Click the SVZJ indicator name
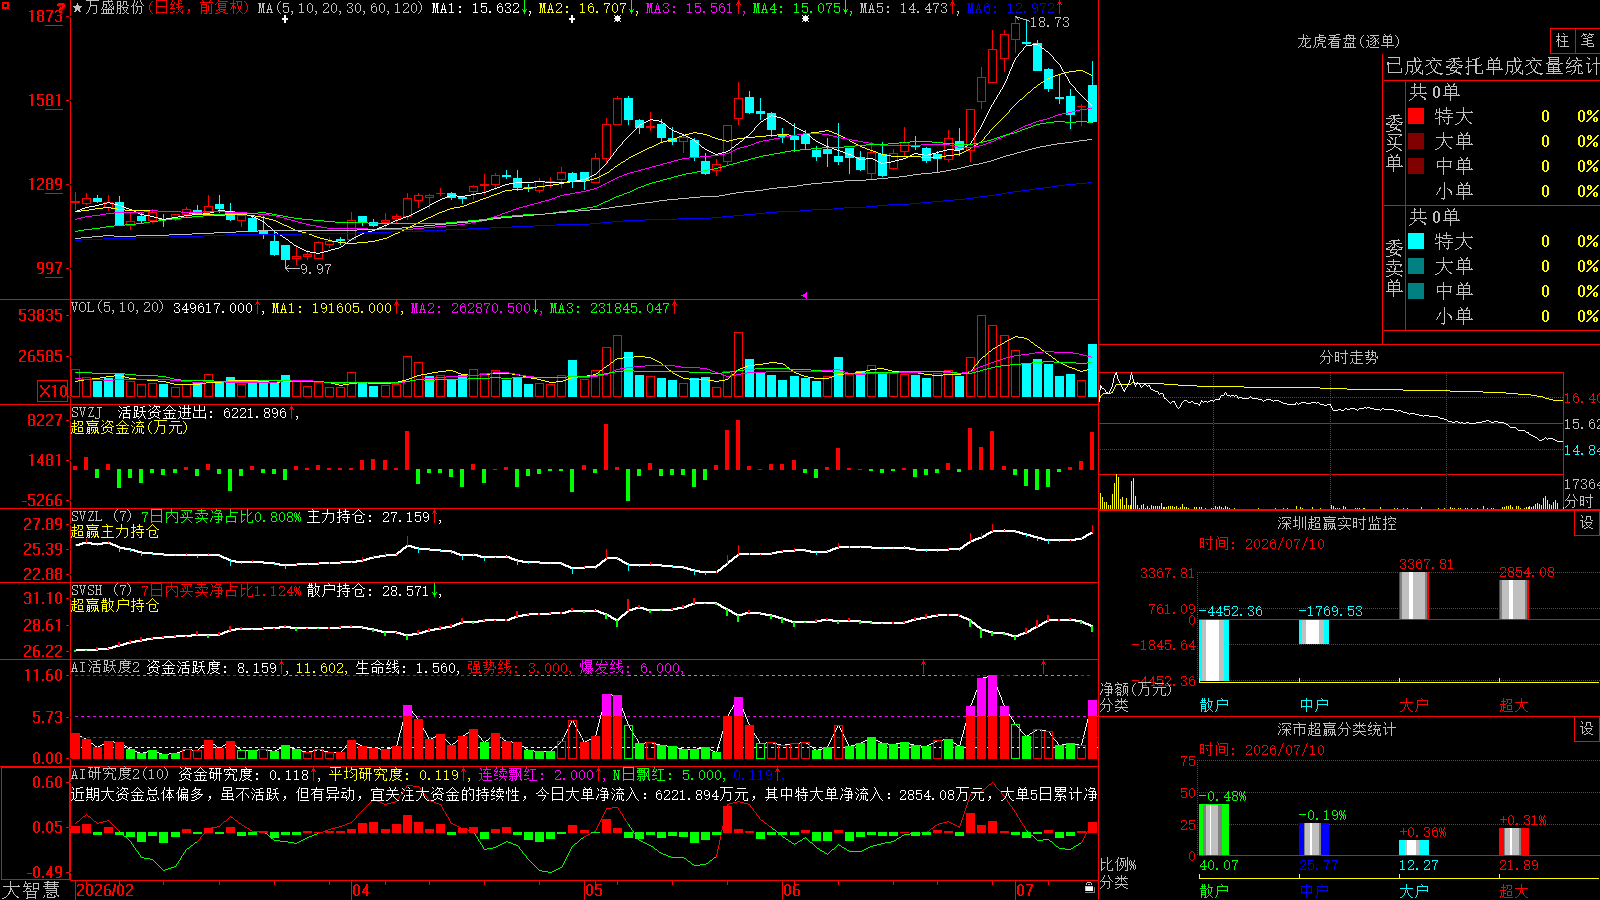The image size is (1600, 900). 87,412
